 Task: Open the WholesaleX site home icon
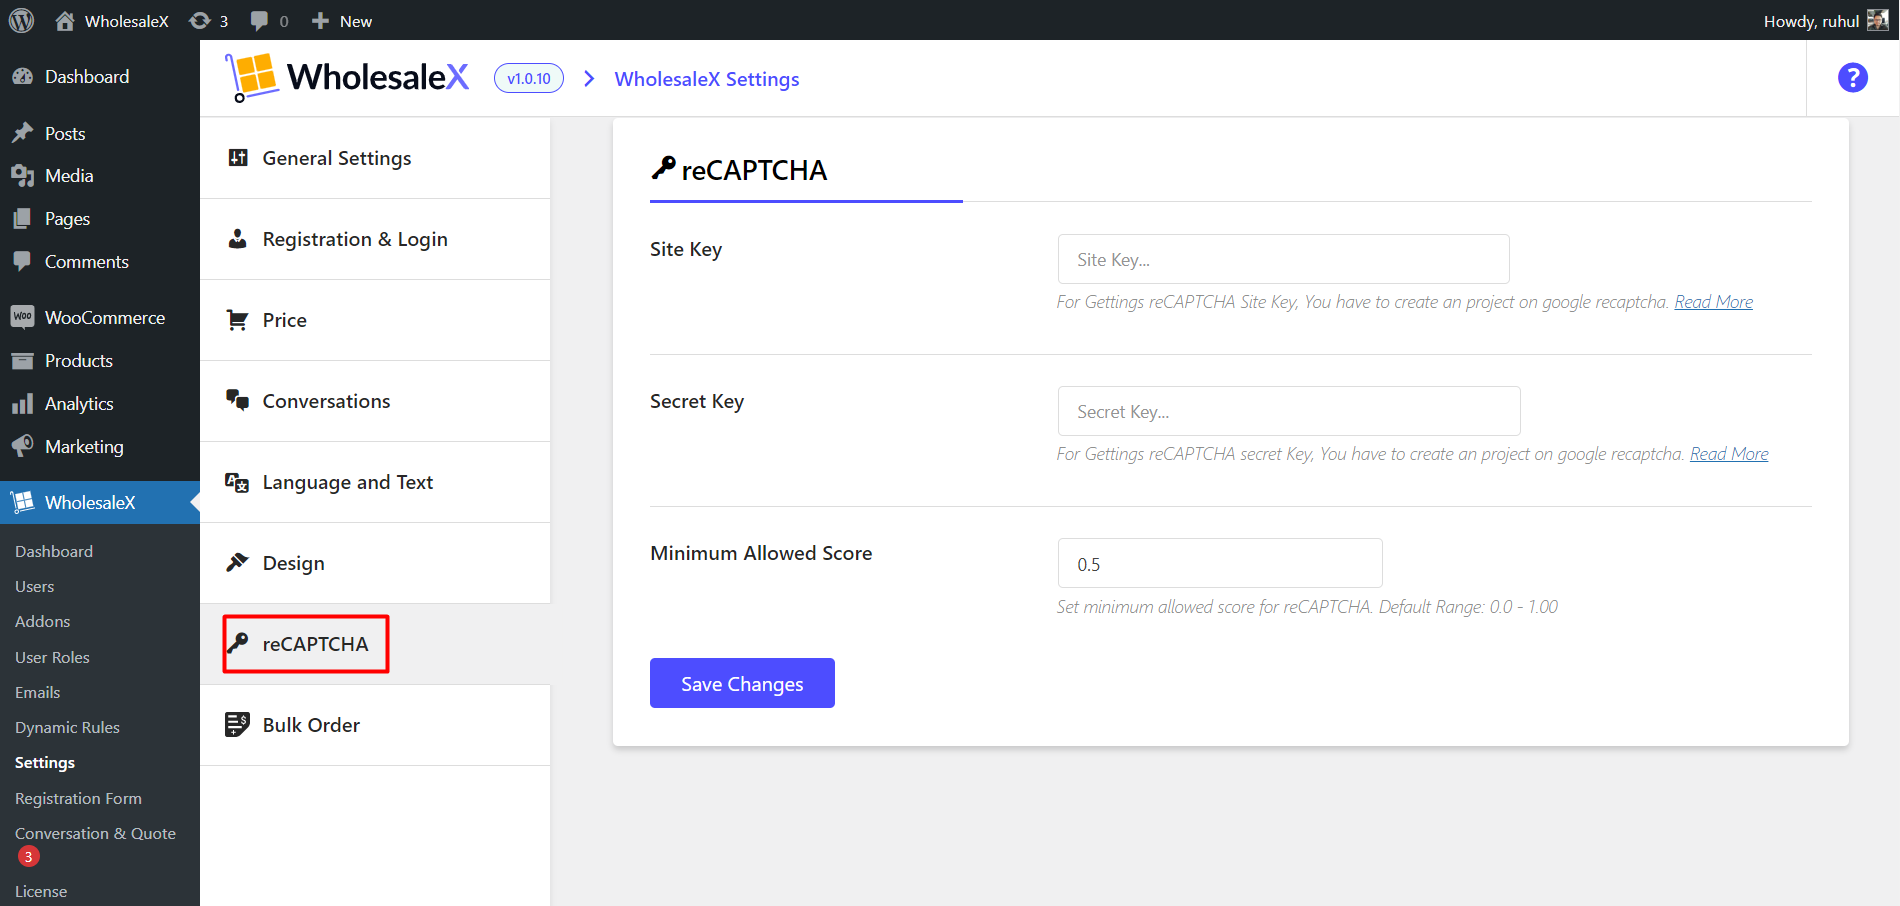click(65, 20)
